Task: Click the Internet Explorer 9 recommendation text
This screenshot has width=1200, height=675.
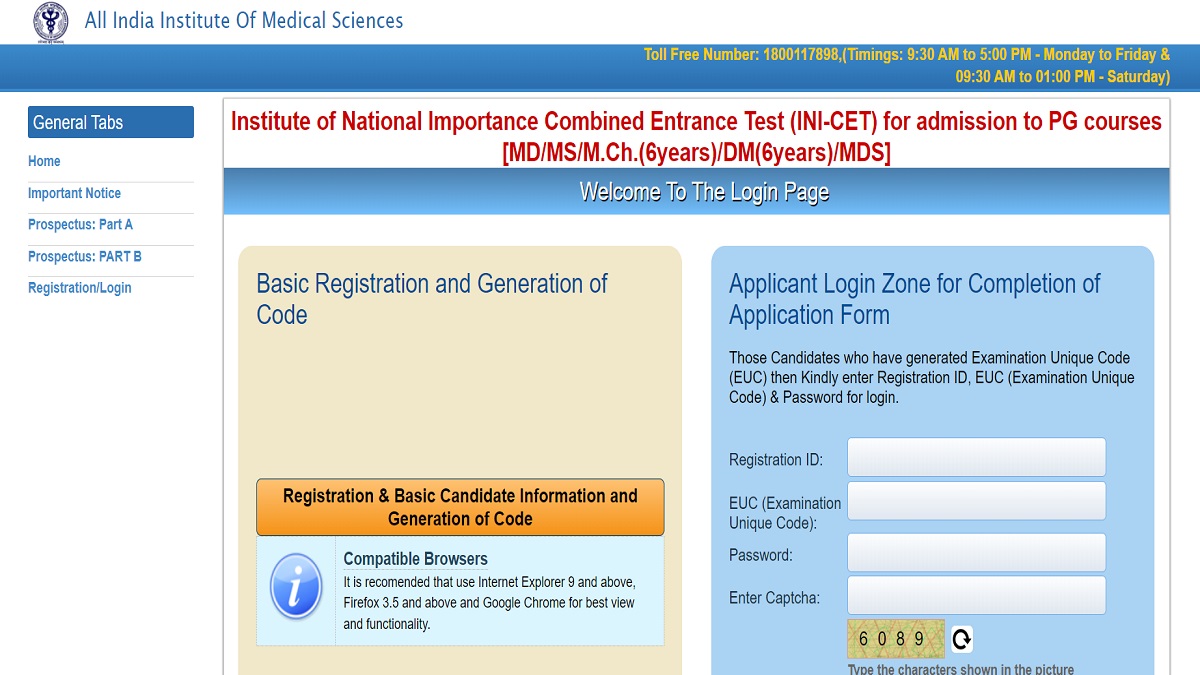Action: [x=490, y=603]
